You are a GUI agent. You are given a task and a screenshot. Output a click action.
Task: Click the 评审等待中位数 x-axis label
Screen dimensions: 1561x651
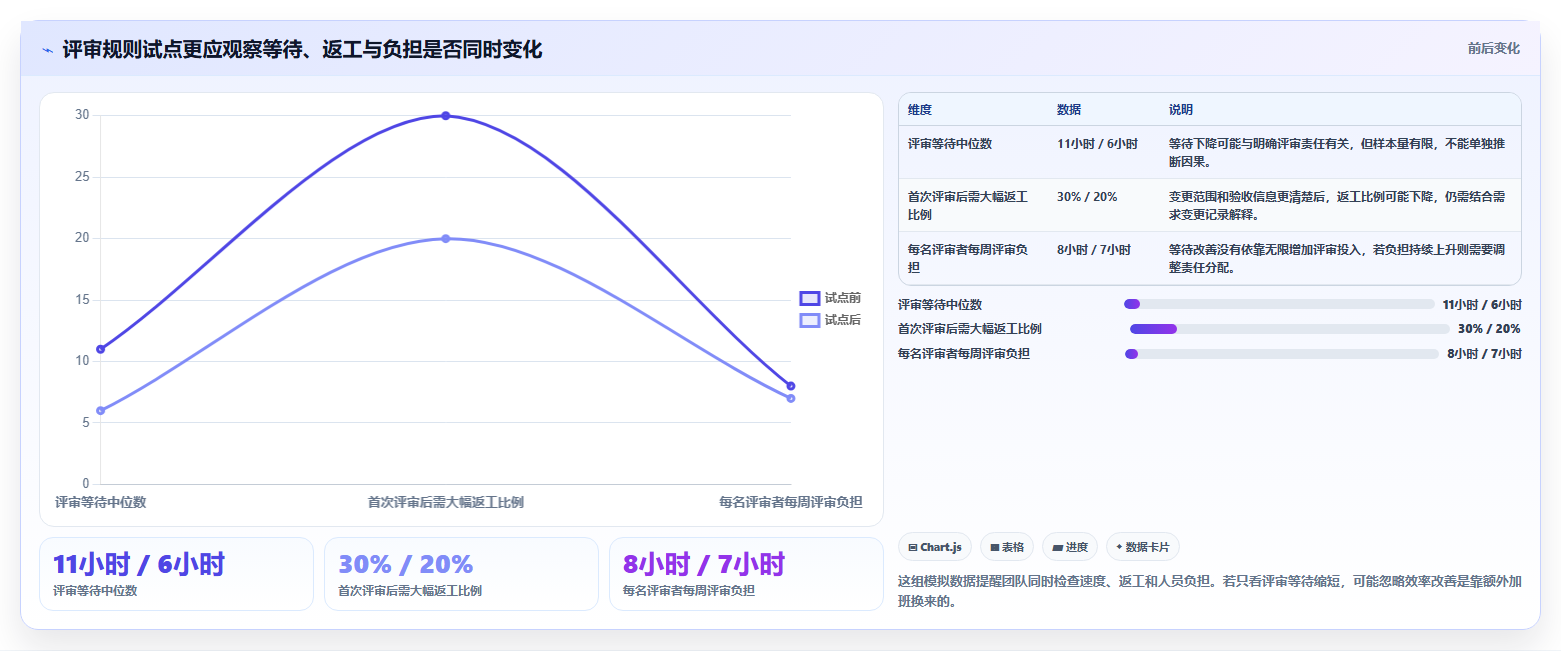[x=101, y=502]
